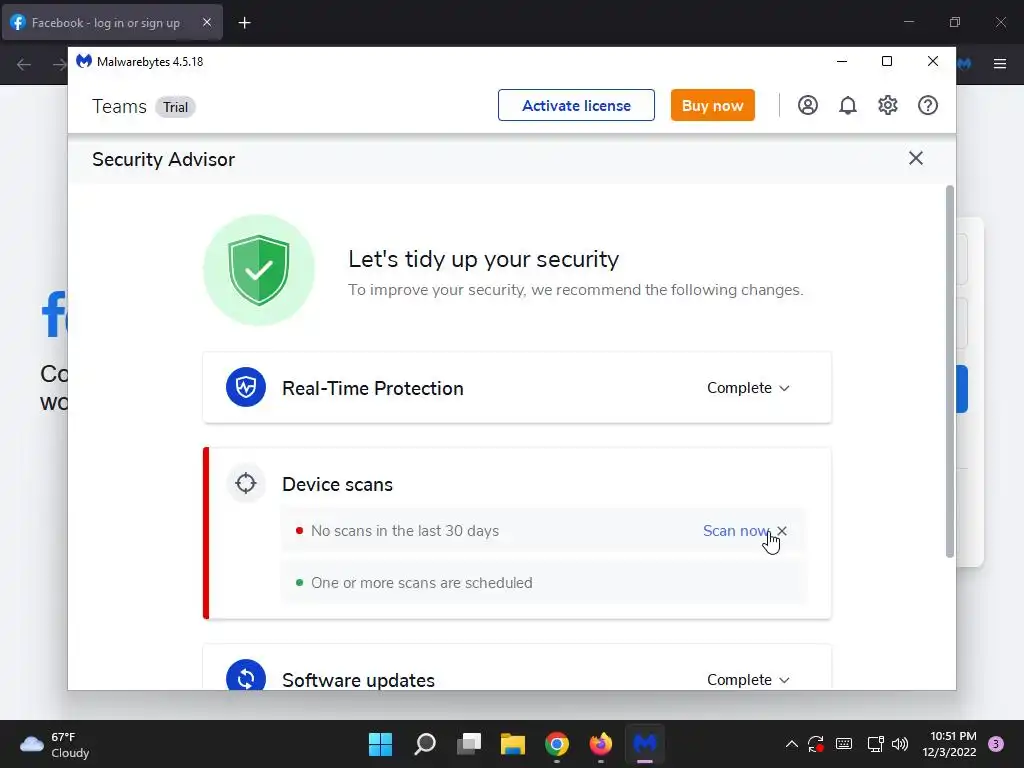Open the network tray icon
This screenshot has height=768, width=1024.
point(875,744)
